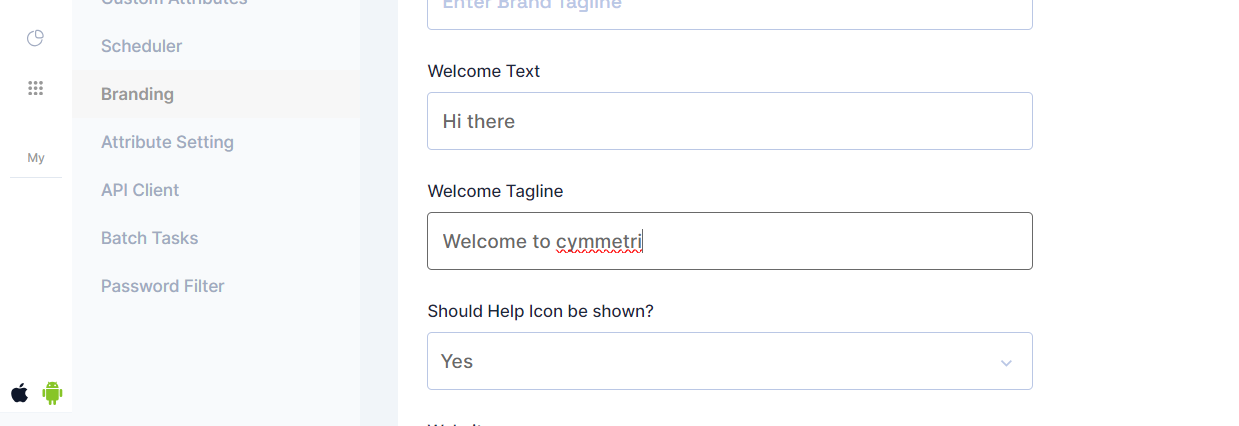Screen dimensions: 1239x426
Task: Expand the Help Icon dropdown showing Yes
Action: [x=729, y=361]
